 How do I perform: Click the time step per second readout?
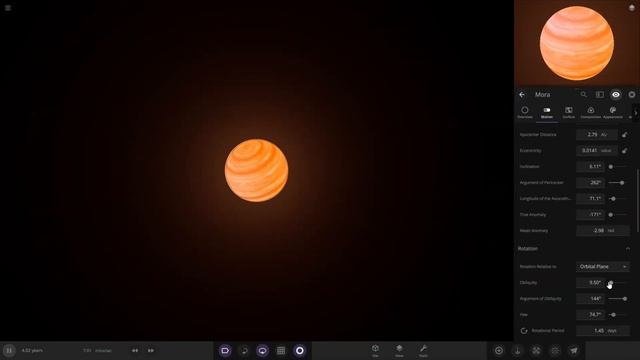pyautogui.click(x=97, y=351)
